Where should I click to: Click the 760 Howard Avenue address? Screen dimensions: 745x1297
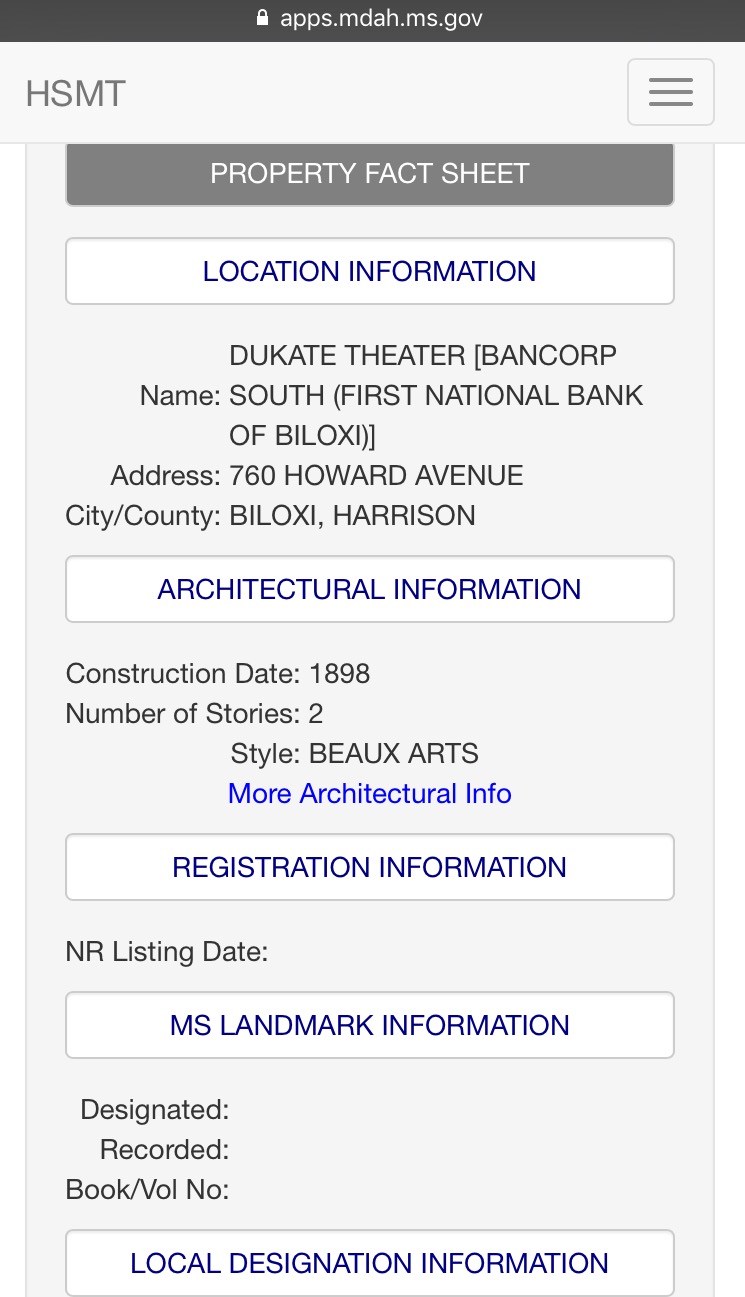tap(376, 475)
